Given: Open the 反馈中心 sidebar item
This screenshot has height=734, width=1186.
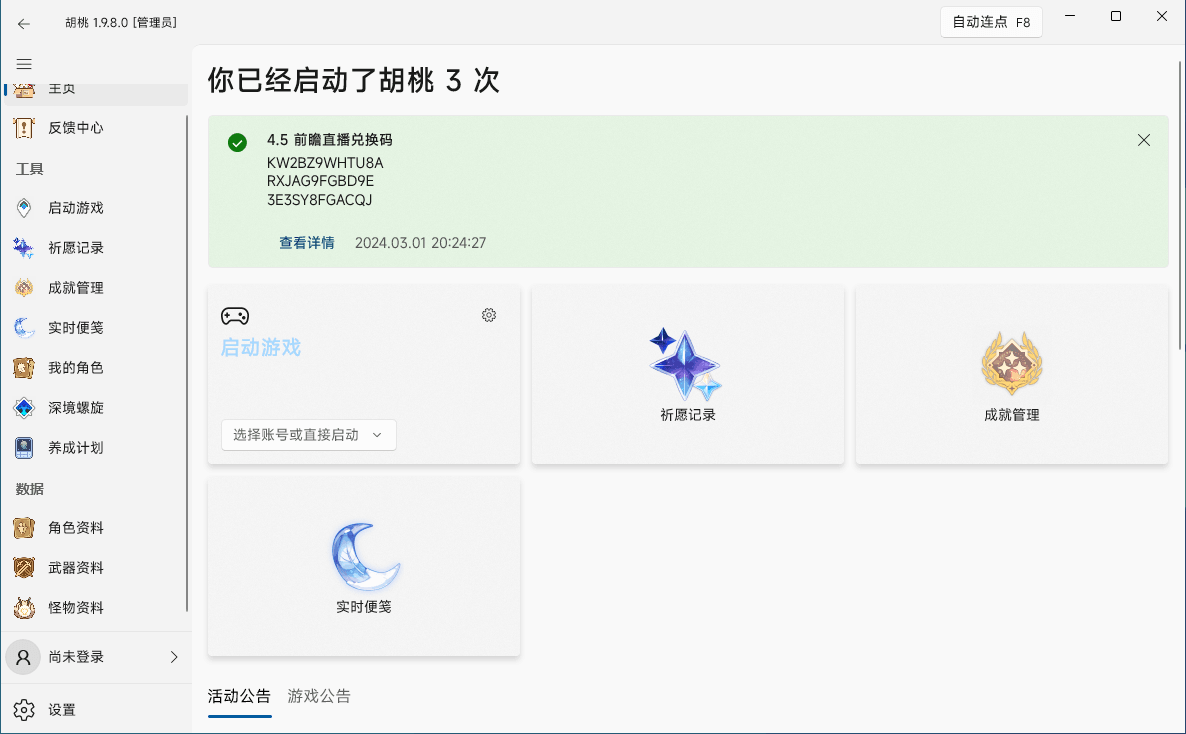Looking at the screenshot, I should pyautogui.click(x=75, y=128).
